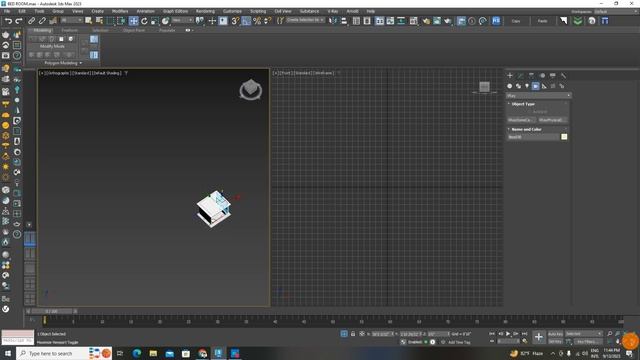640x360 pixels.
Task: Click the Align tool icon
Action: [344, 21]
